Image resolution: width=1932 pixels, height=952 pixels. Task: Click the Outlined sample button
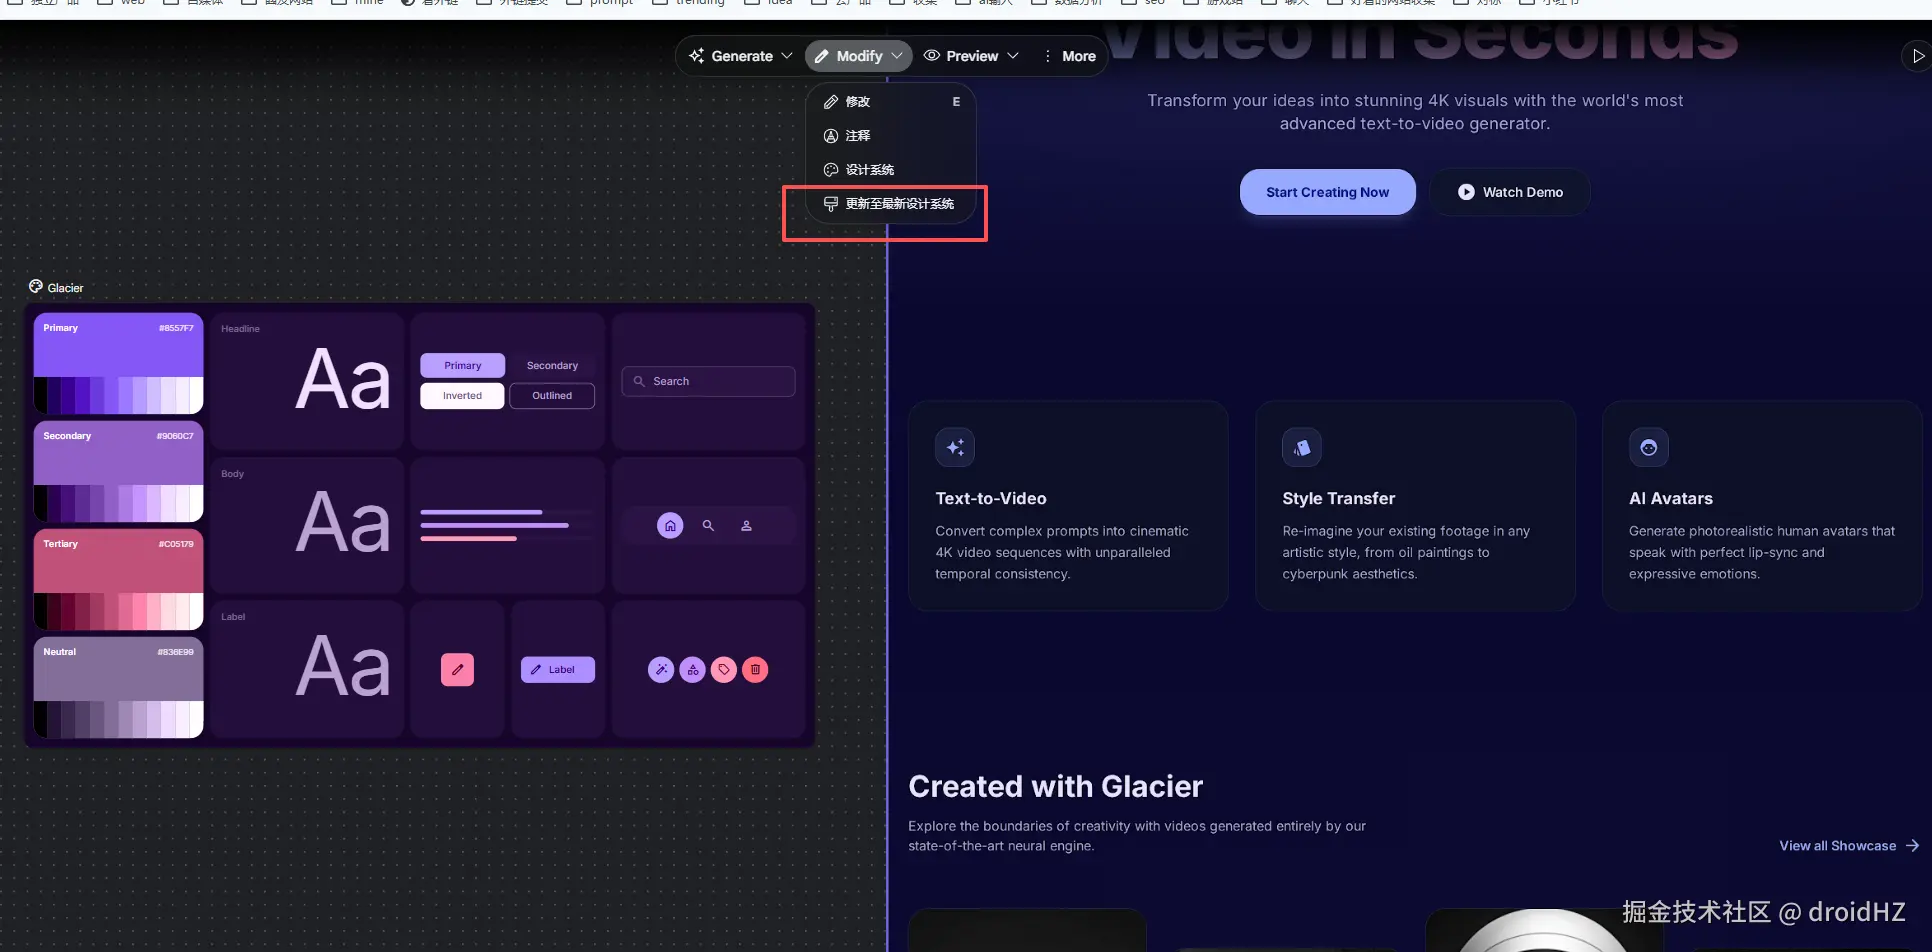(x=552, y=396)
